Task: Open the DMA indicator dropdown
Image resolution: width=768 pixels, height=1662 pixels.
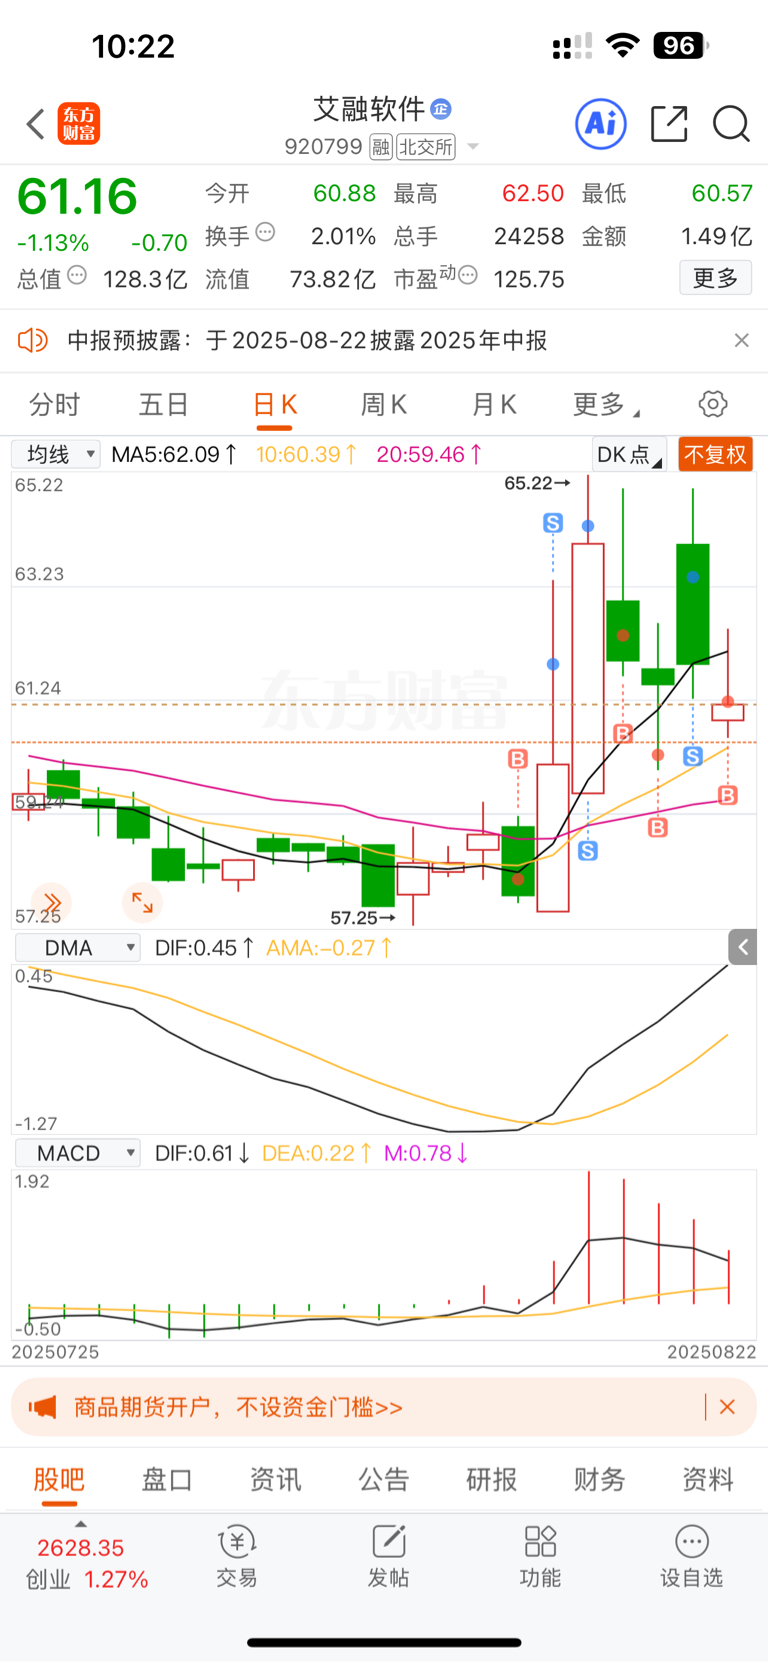Action: (77, 947)
